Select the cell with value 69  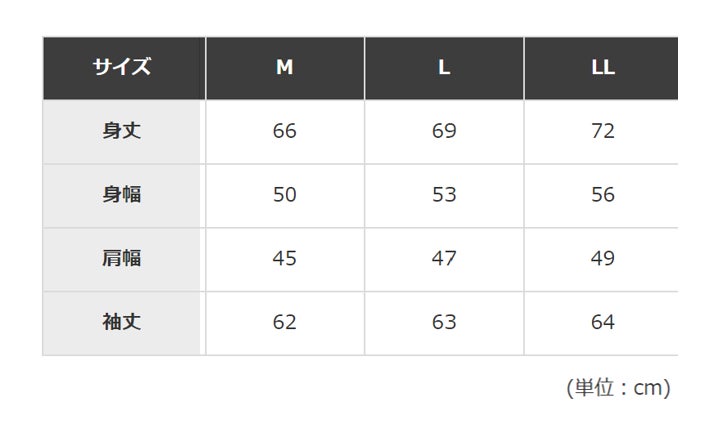(x=444, y=131)
